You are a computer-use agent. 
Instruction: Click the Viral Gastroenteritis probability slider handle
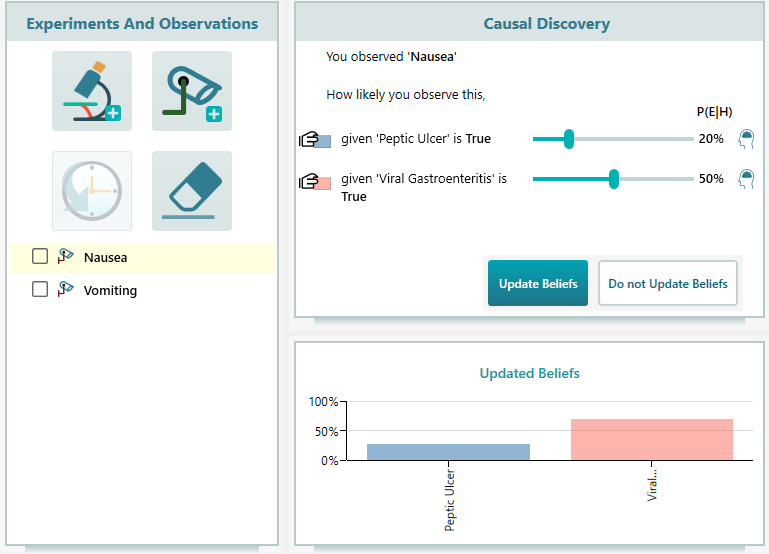pos(614,179)
